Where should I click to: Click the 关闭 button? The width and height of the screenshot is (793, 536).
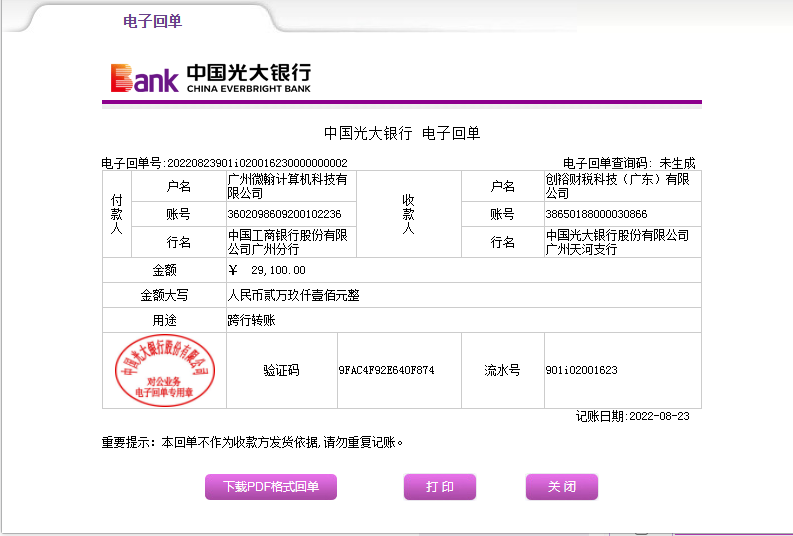pos(562,487)
